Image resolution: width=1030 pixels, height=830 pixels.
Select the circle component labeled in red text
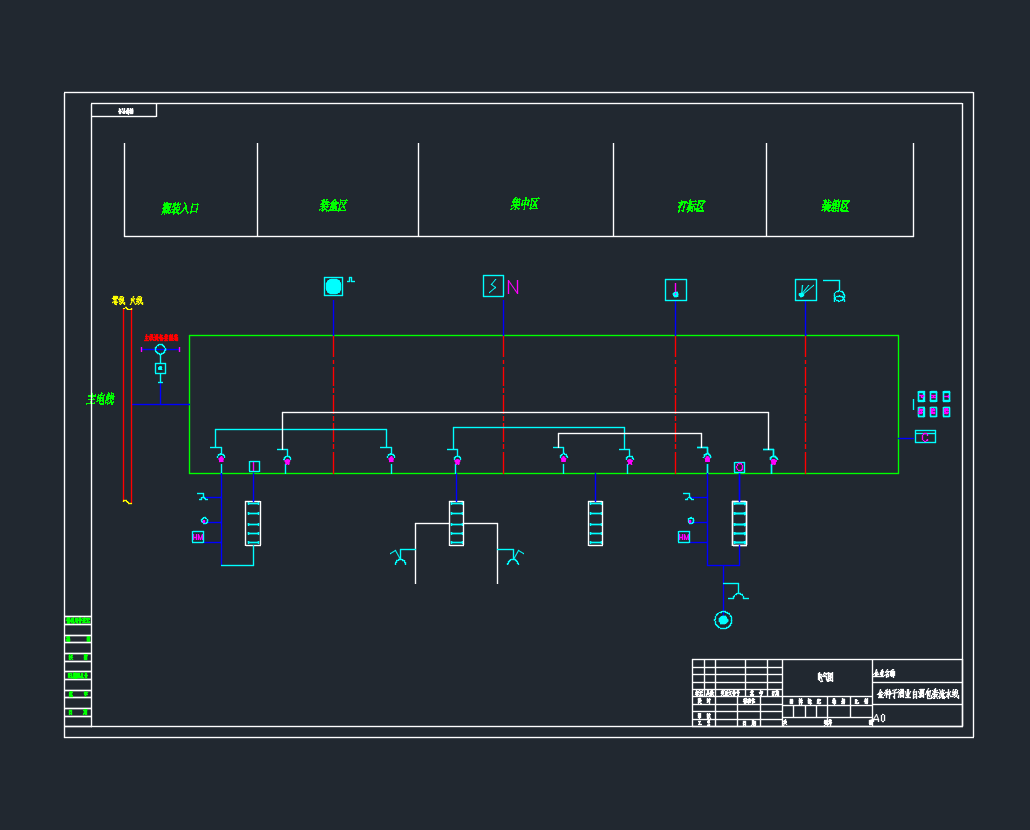tap(159, 349)
